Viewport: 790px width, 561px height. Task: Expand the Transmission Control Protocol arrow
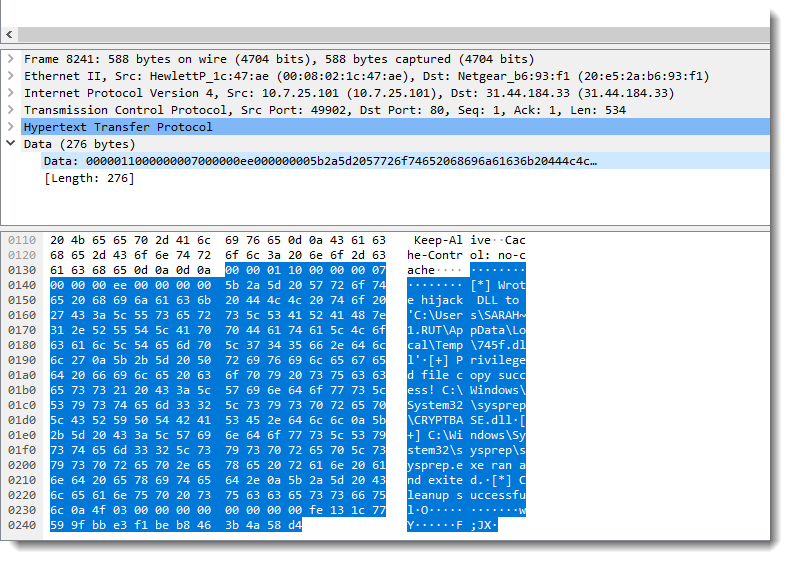pyautogui.click(x=11, y=110)
